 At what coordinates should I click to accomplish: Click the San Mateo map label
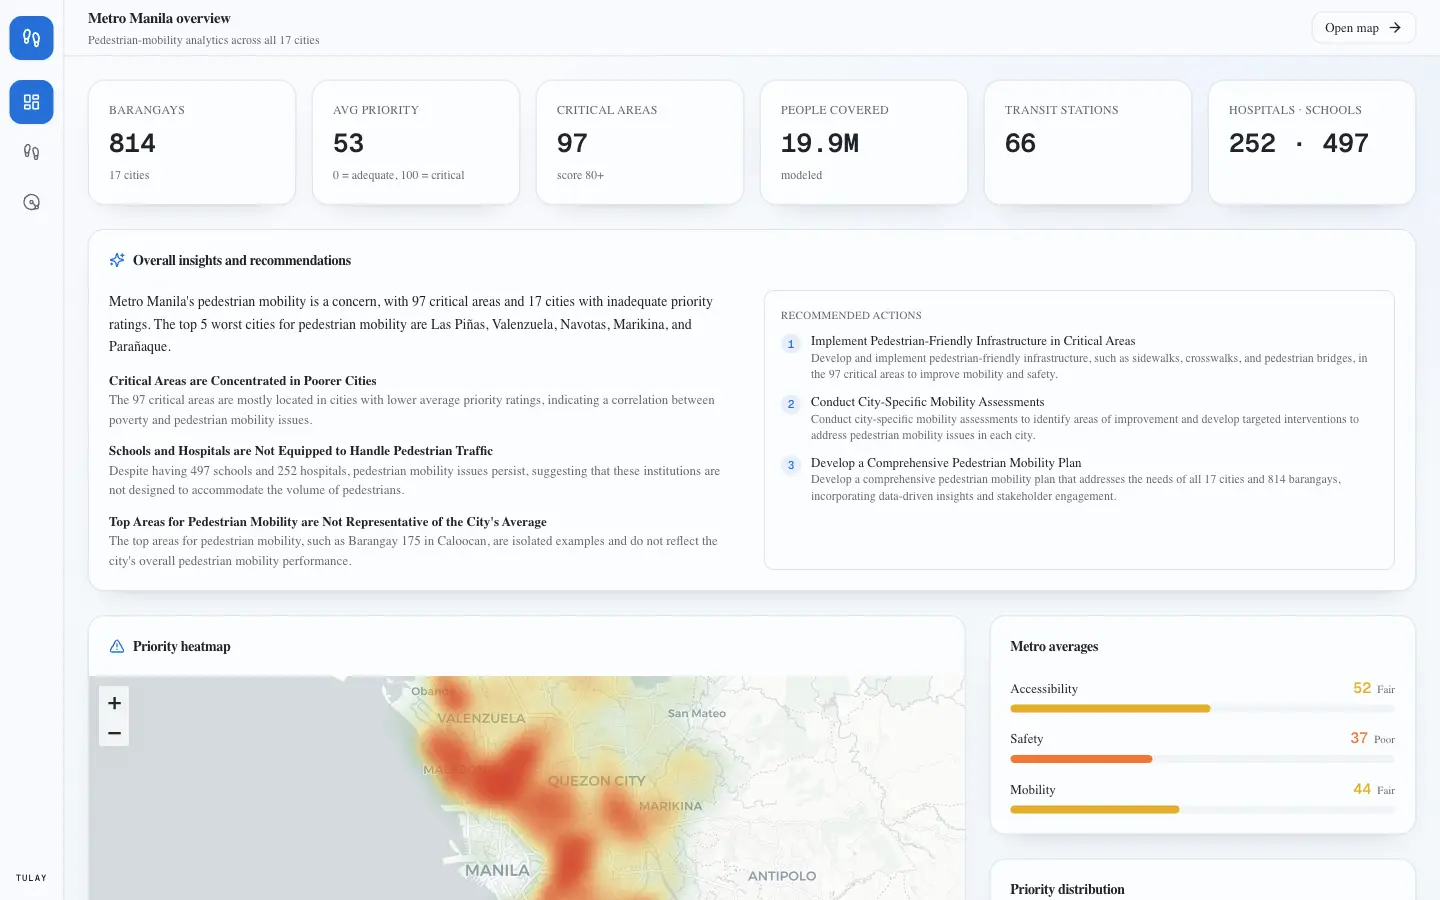click(x=697, y=713)
